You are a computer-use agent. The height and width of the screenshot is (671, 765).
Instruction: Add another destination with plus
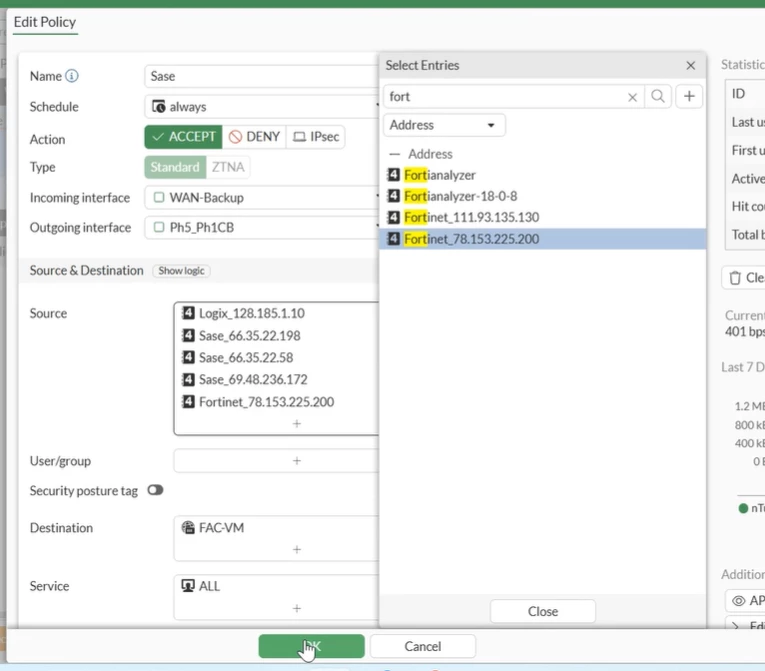pos(297,549)
